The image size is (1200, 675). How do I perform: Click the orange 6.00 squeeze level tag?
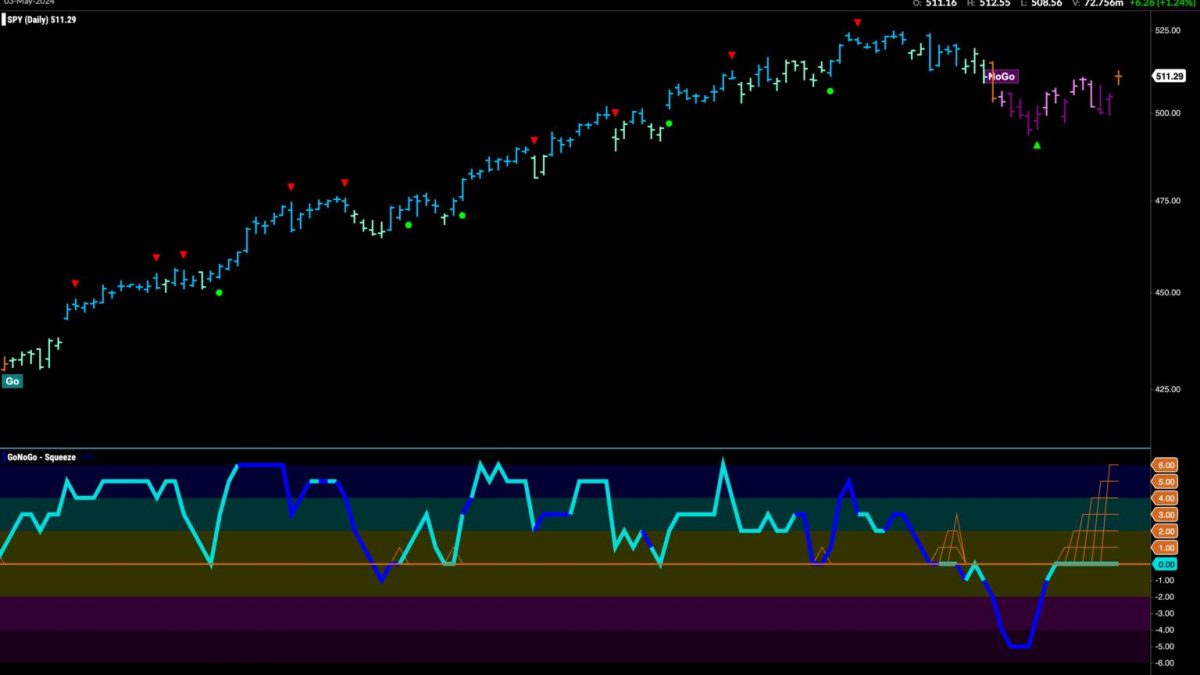1166,465
